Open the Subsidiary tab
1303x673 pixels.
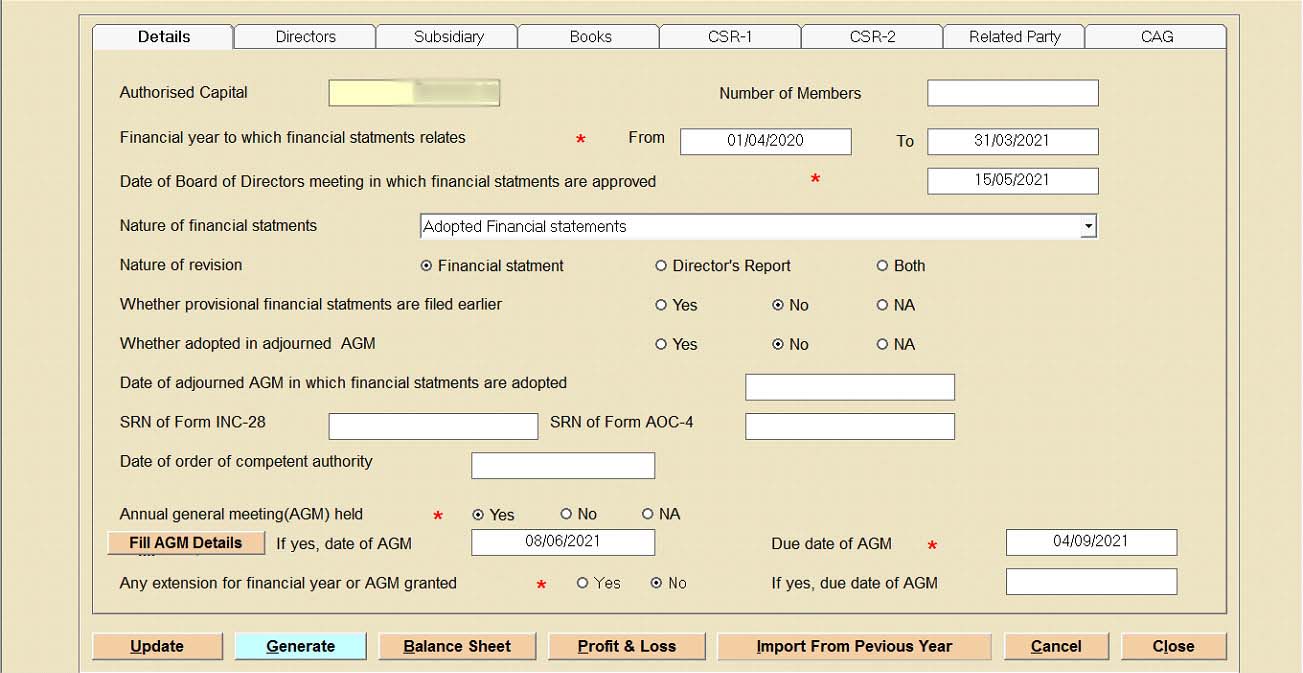[448, 37]
